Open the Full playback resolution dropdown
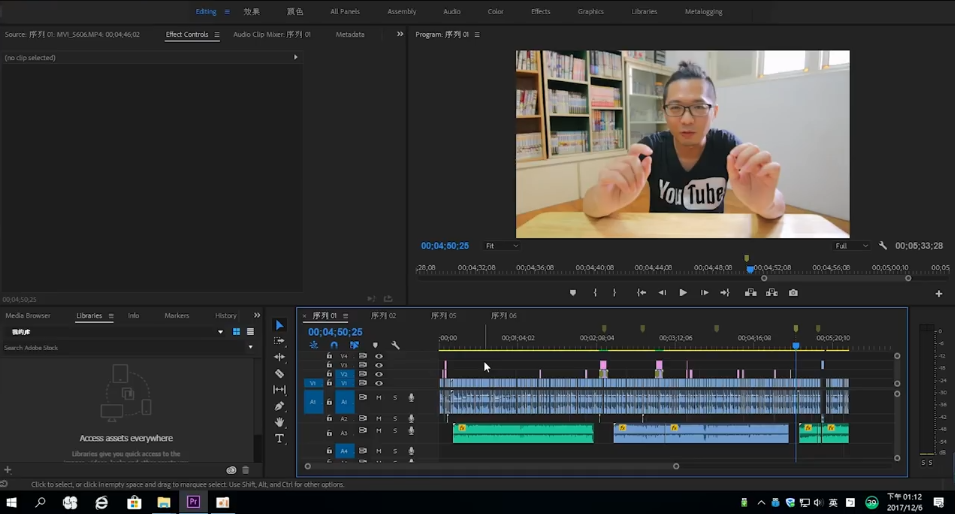Image resolution: width=955 pixels, height=514 pixels. point(852,246)
